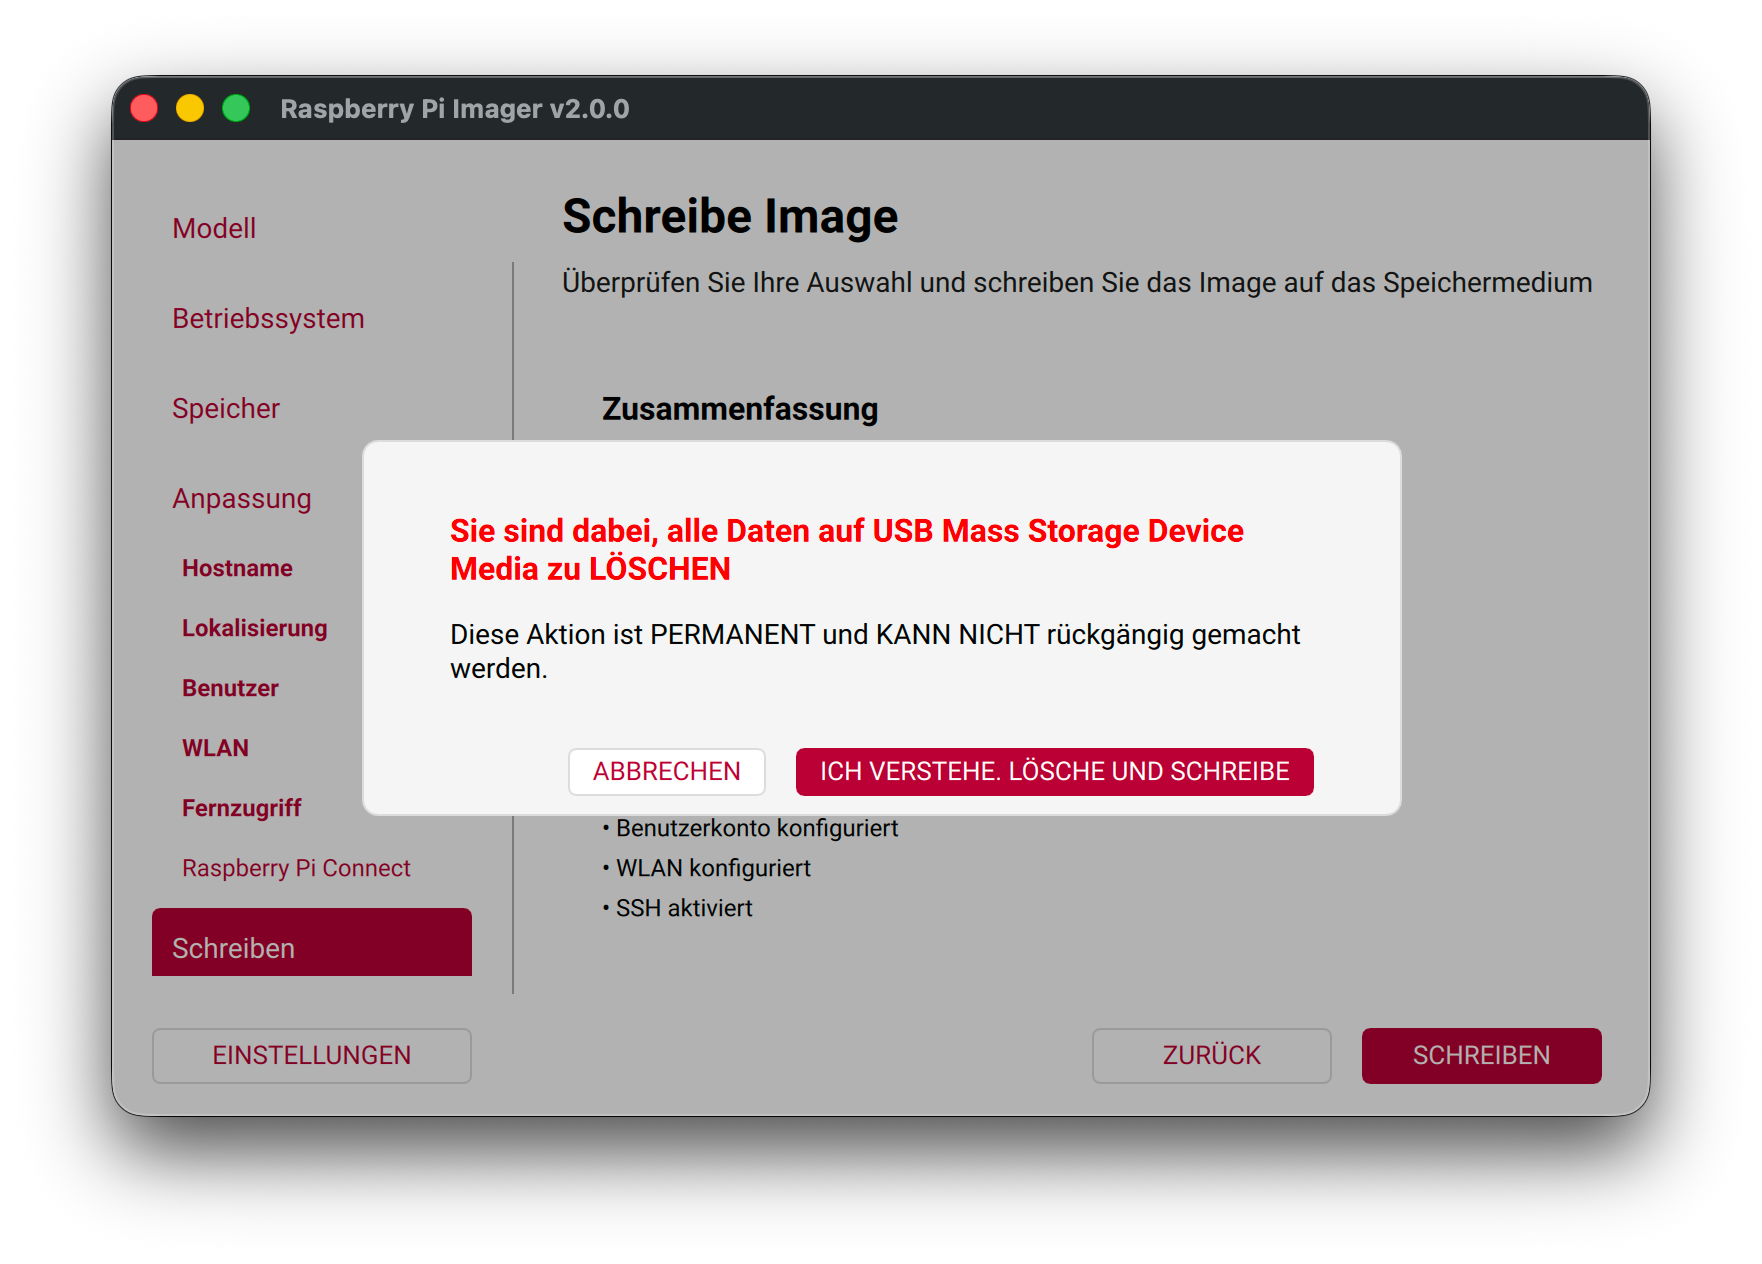Maximize the window with green button
1762x1264 pixels.
[x=236, y=108]
